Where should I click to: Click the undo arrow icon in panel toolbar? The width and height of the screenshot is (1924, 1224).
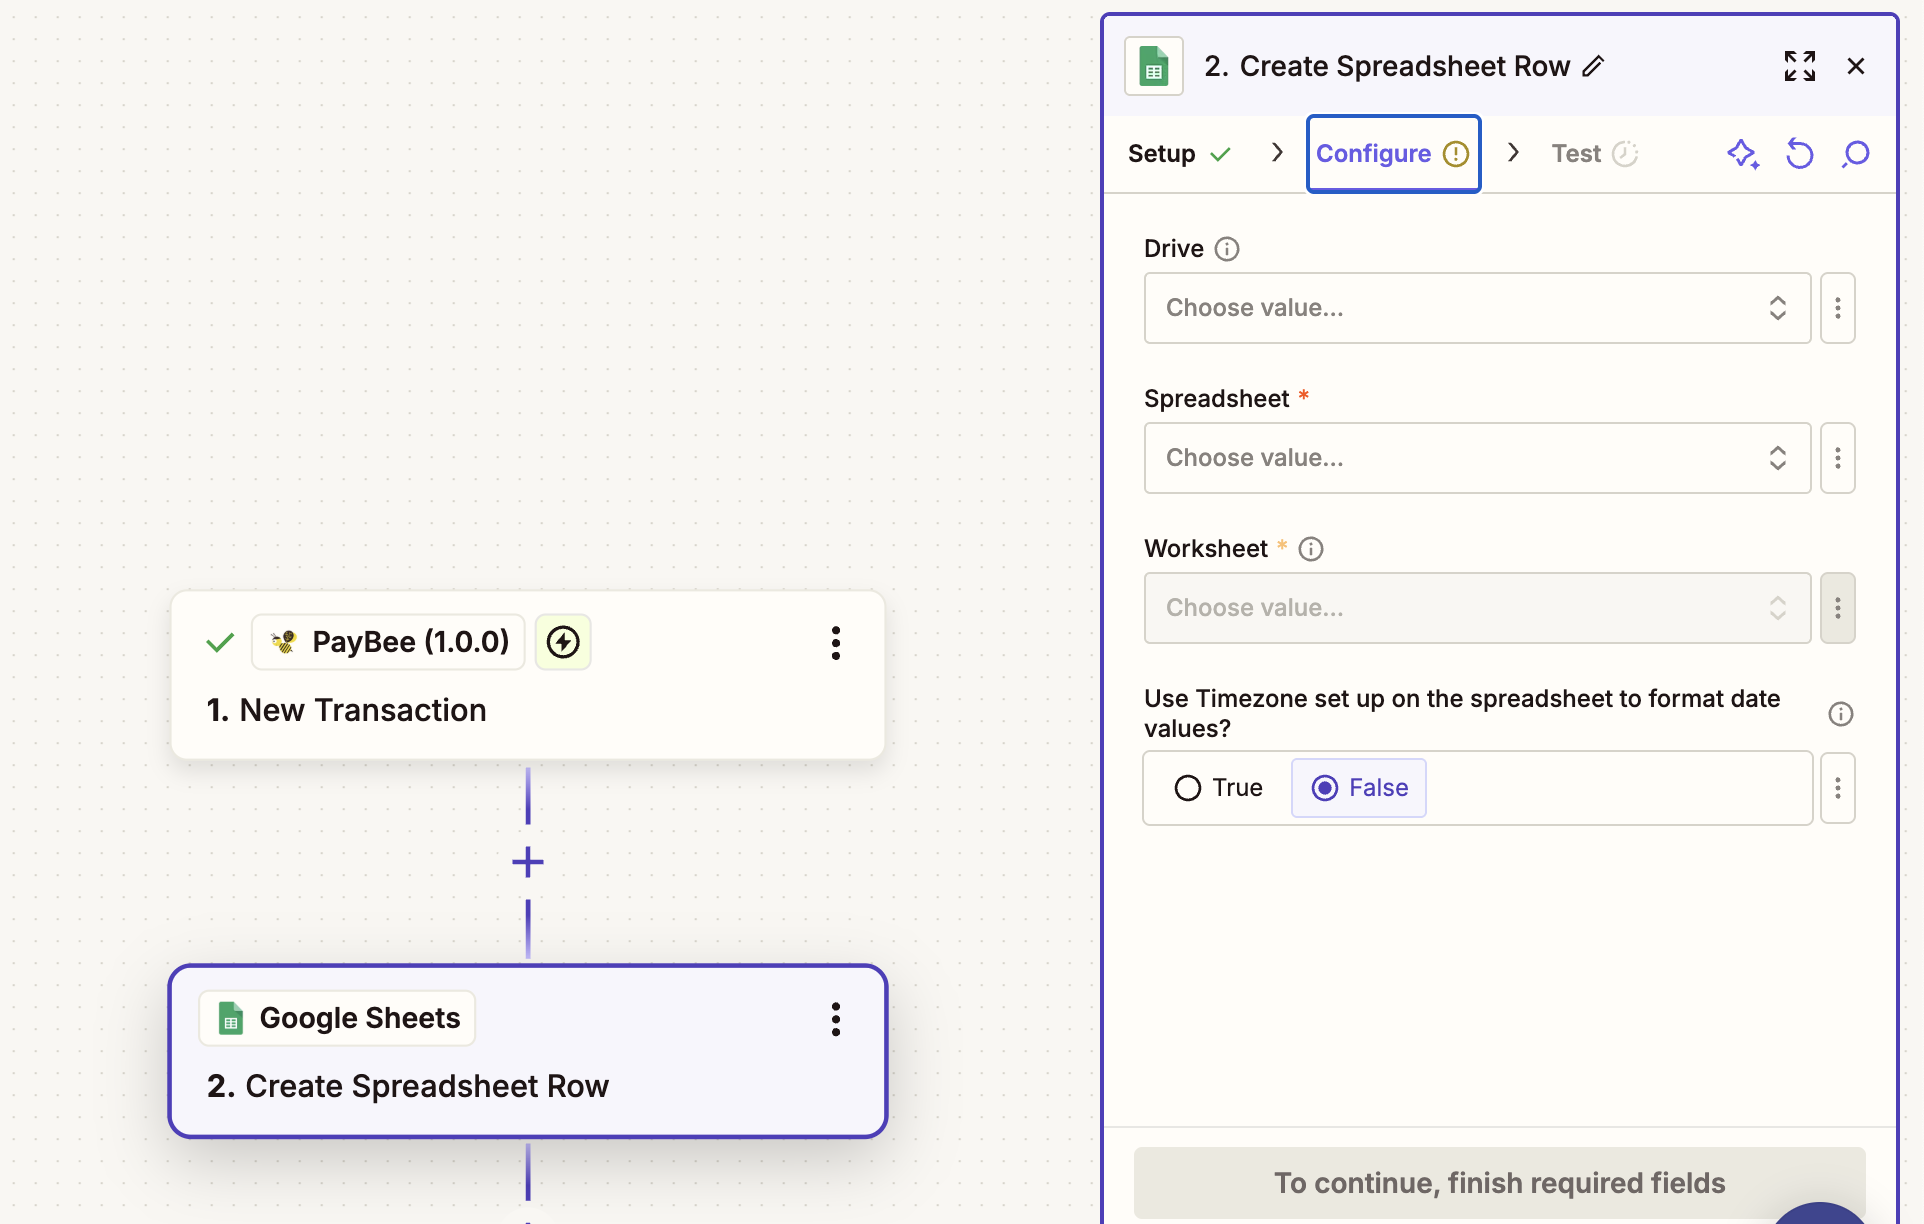click(1799, 154)
